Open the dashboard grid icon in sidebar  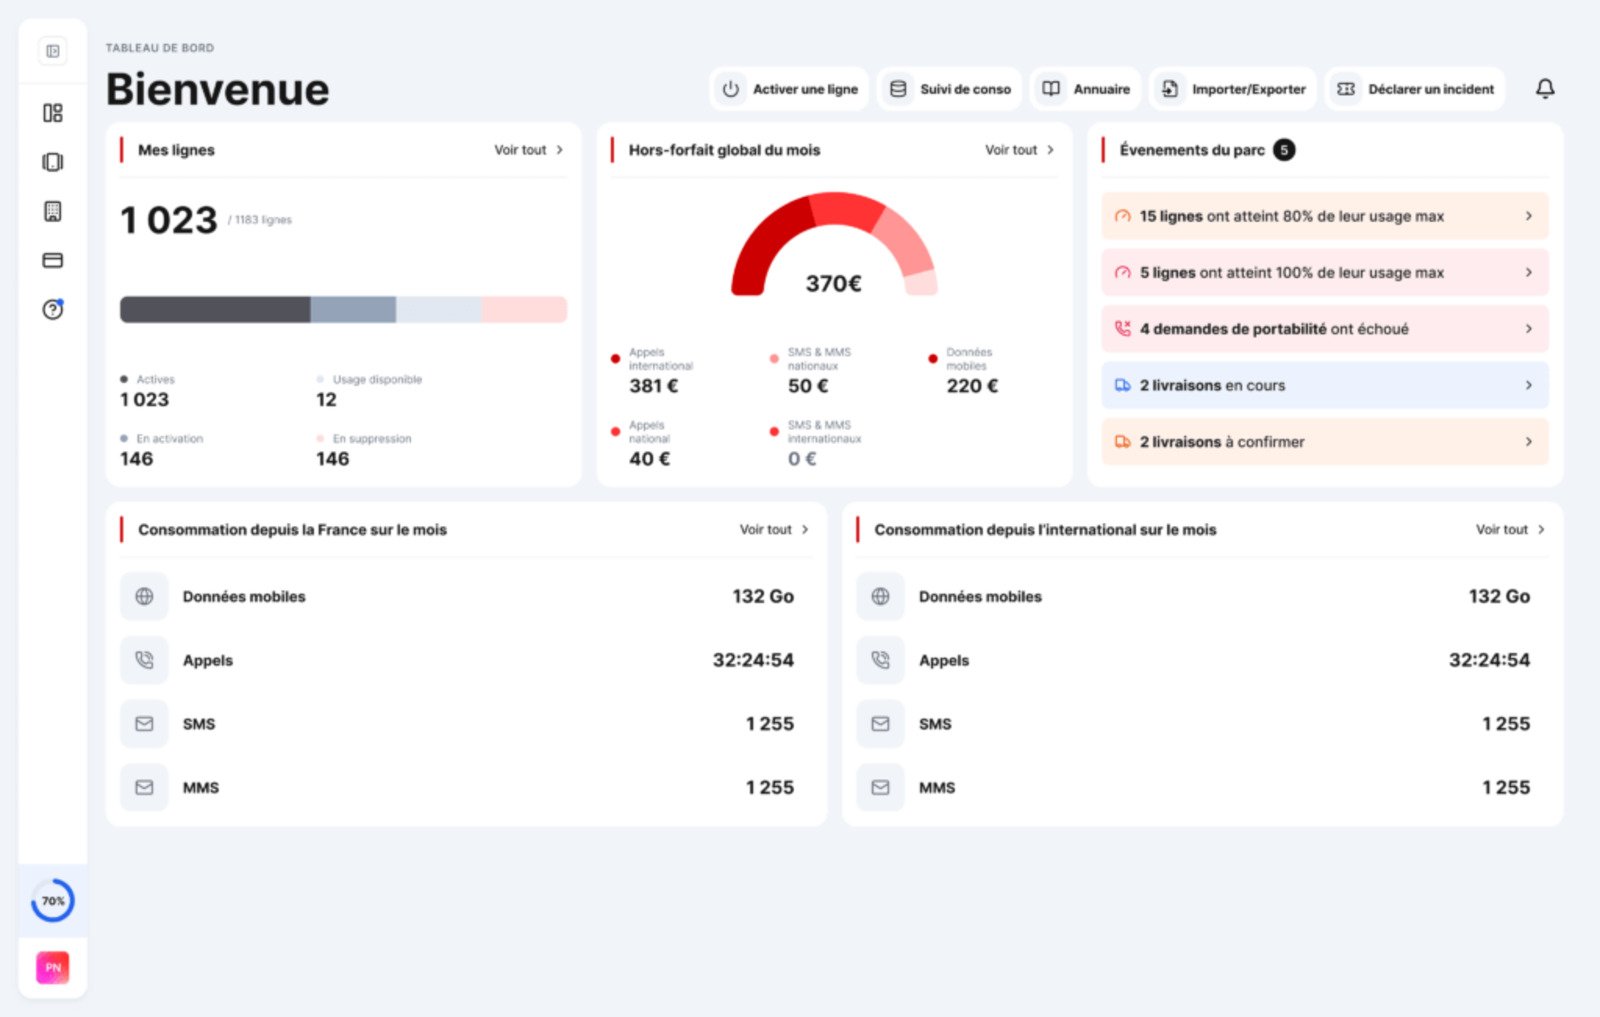pyautogui.click(x=52, y=112)
